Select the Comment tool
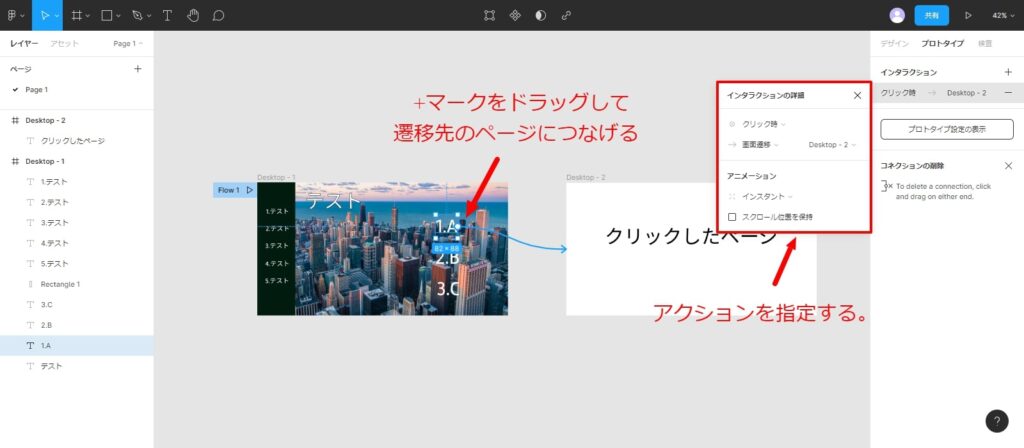The image size is (1024, 448). coord(218,15)
